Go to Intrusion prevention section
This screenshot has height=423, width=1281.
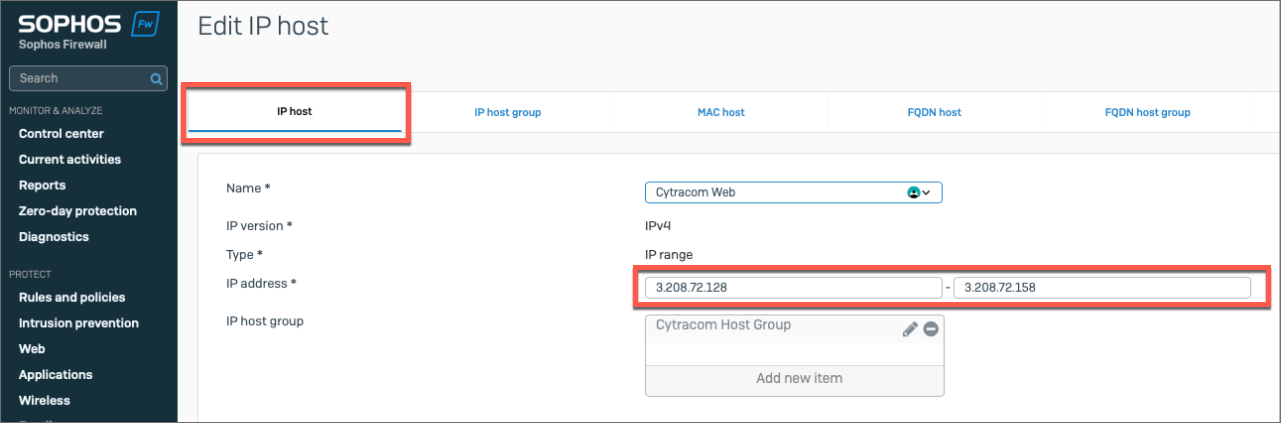click(x=79, y=323)
